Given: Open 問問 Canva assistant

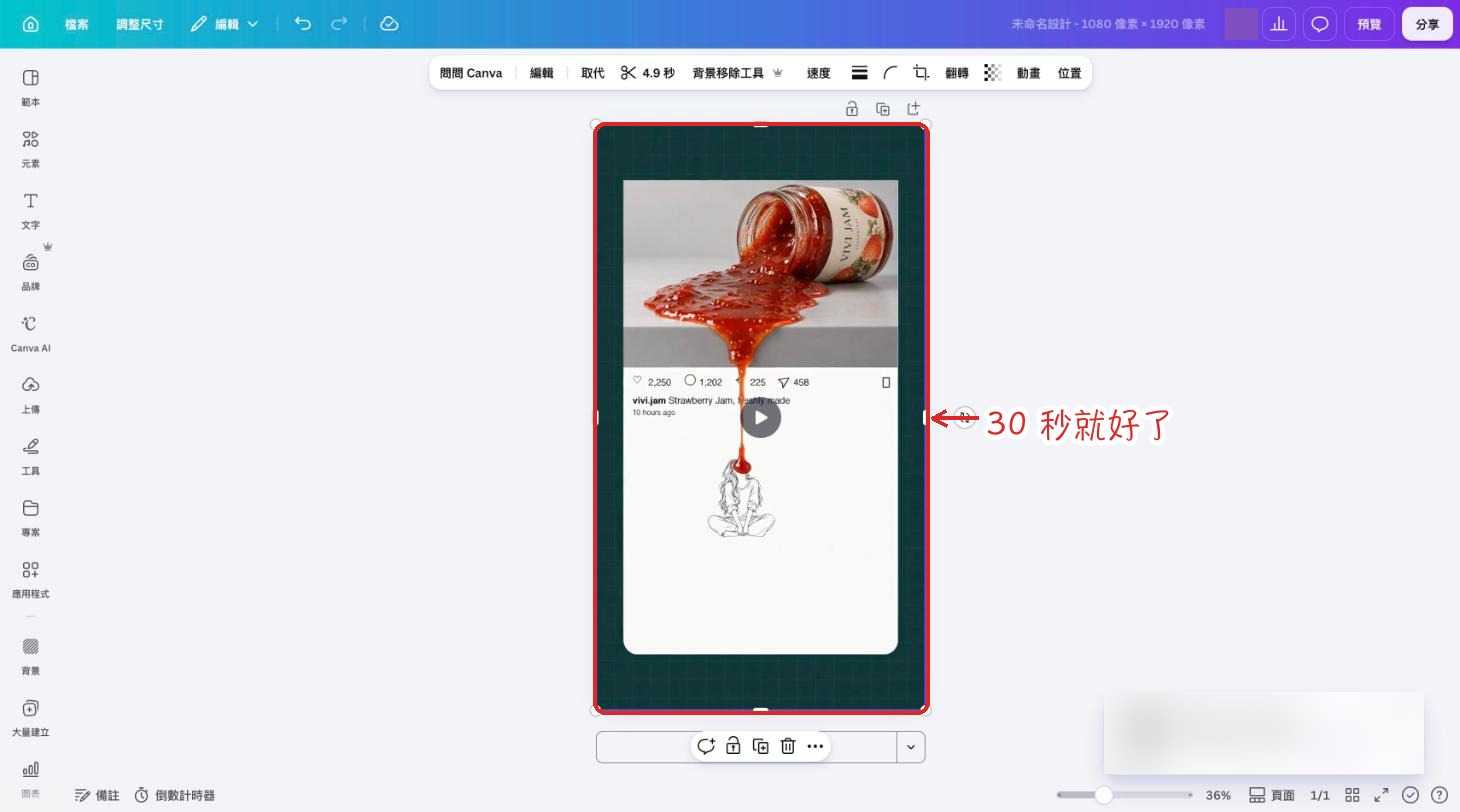Looking at the screenshot, I should [x=471, y=73].
